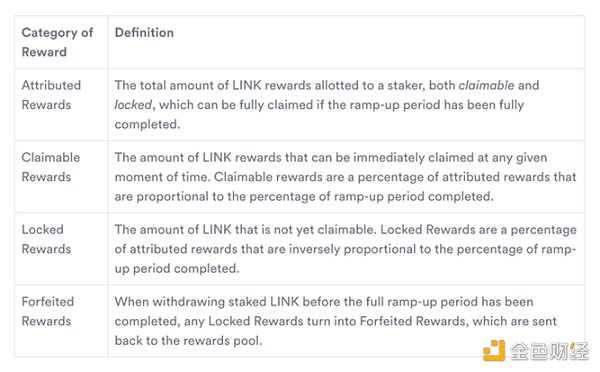
Task: Click the italic word 'locked'
Action: pyautogui.click(x=133, y=104)
